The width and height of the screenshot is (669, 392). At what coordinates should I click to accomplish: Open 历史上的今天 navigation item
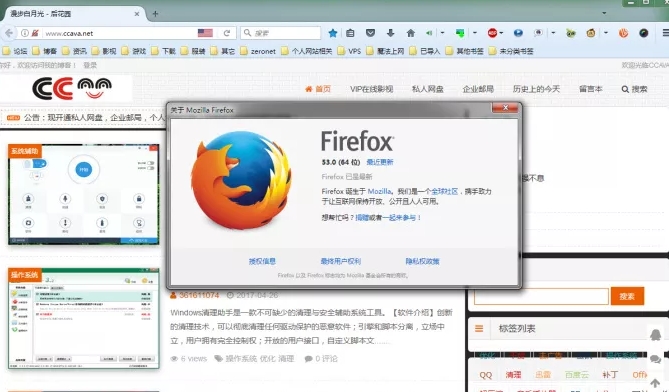click(x=536, y=89)
